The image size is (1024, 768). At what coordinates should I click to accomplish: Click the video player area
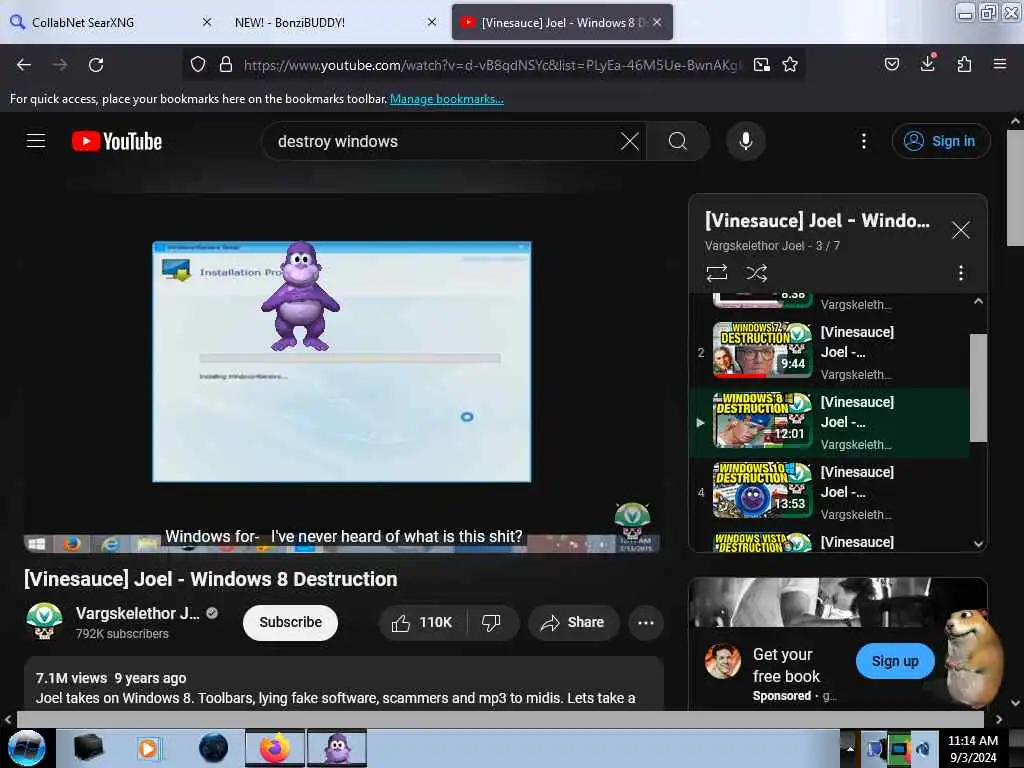coord(342,372)
